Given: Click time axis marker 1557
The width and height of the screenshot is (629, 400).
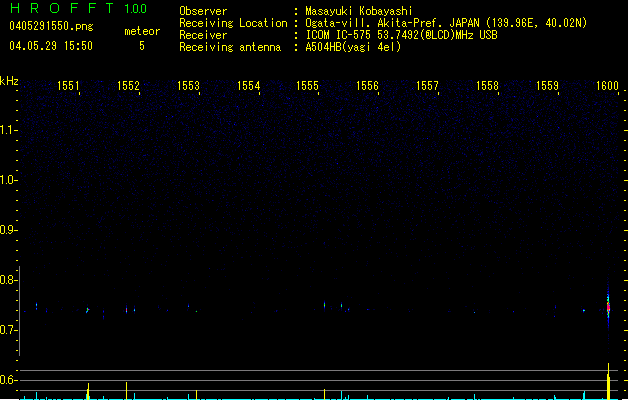Looking at the screenshot, I should (427, 85).
